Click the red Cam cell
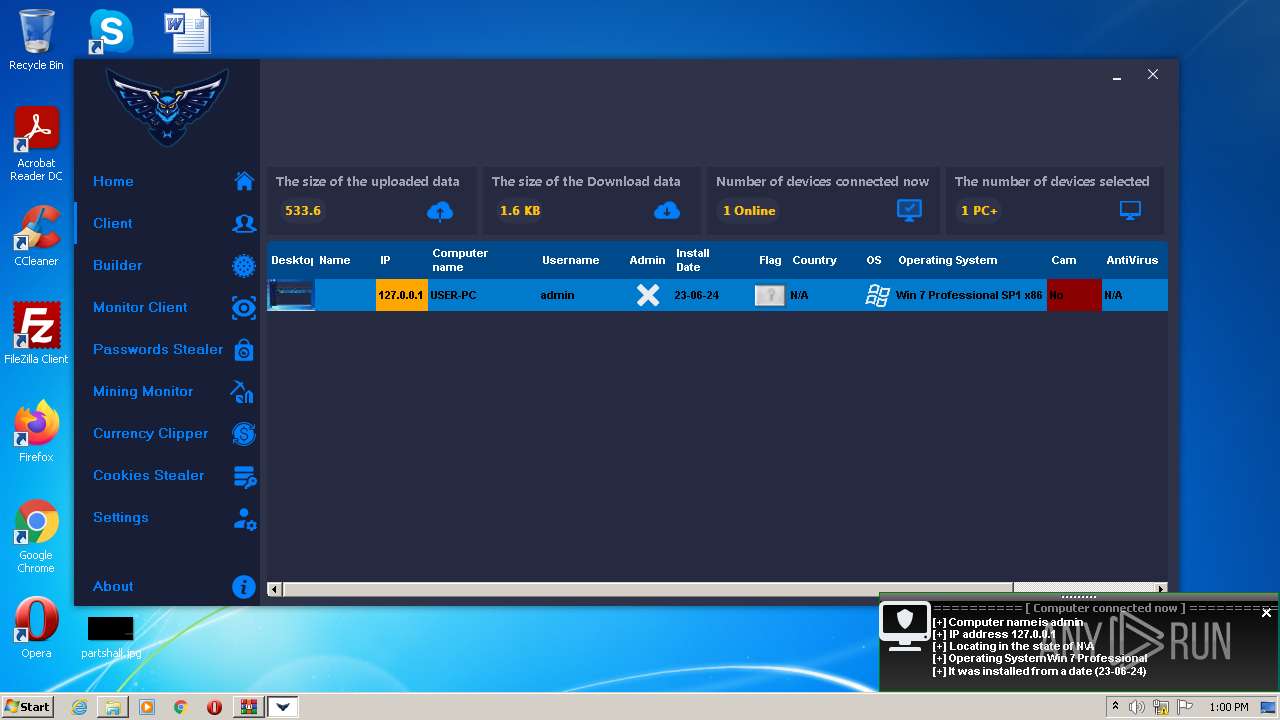 (x=1074, y=295)
